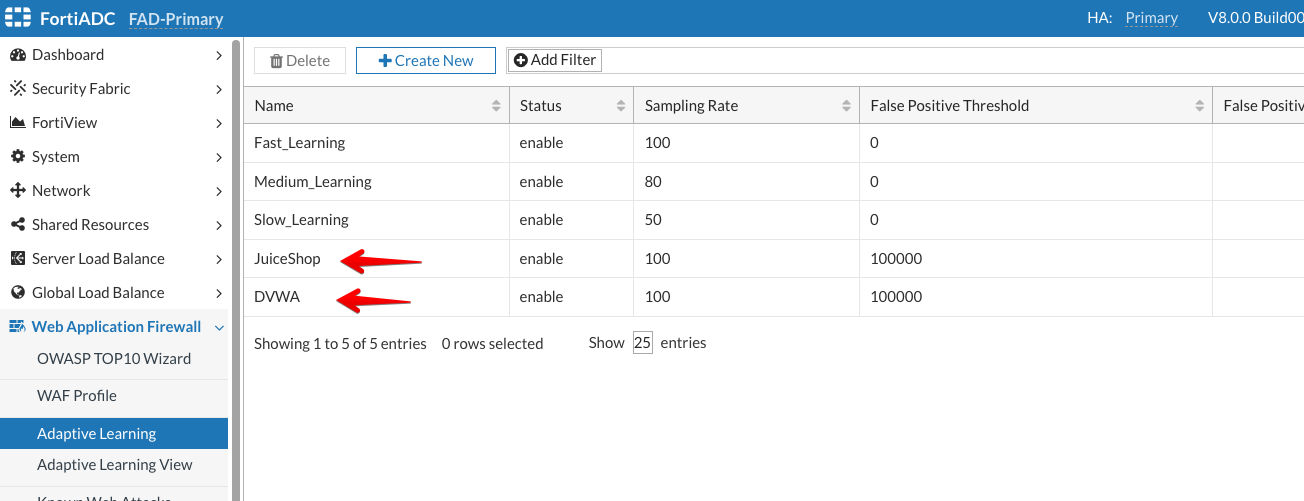This screenshot has height=501, width=1304.
Task: Open the OWASP TOP10 Wizard page
Action: pyautogui.click(x=114, y=359)
